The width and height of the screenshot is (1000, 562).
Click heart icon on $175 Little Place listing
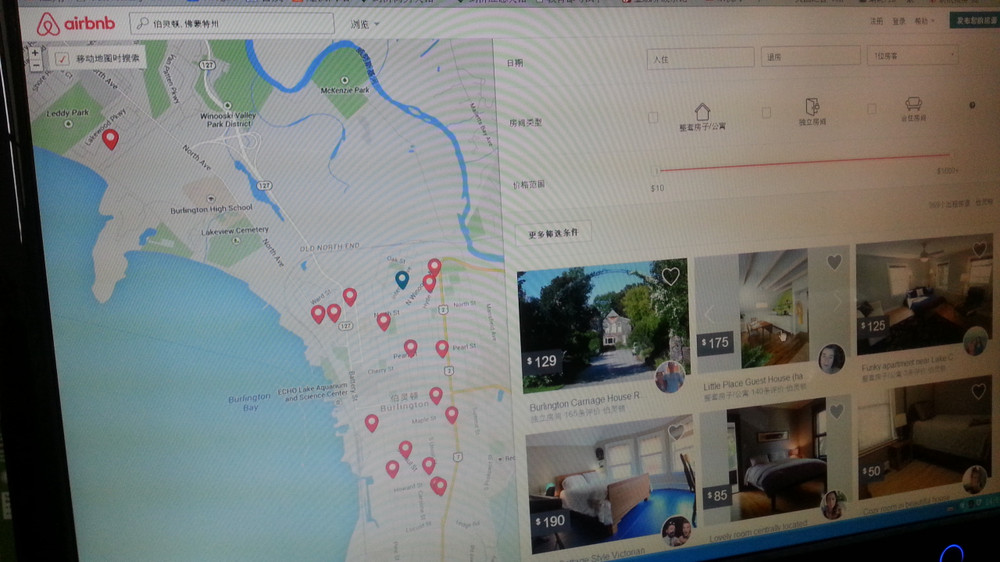833,262
